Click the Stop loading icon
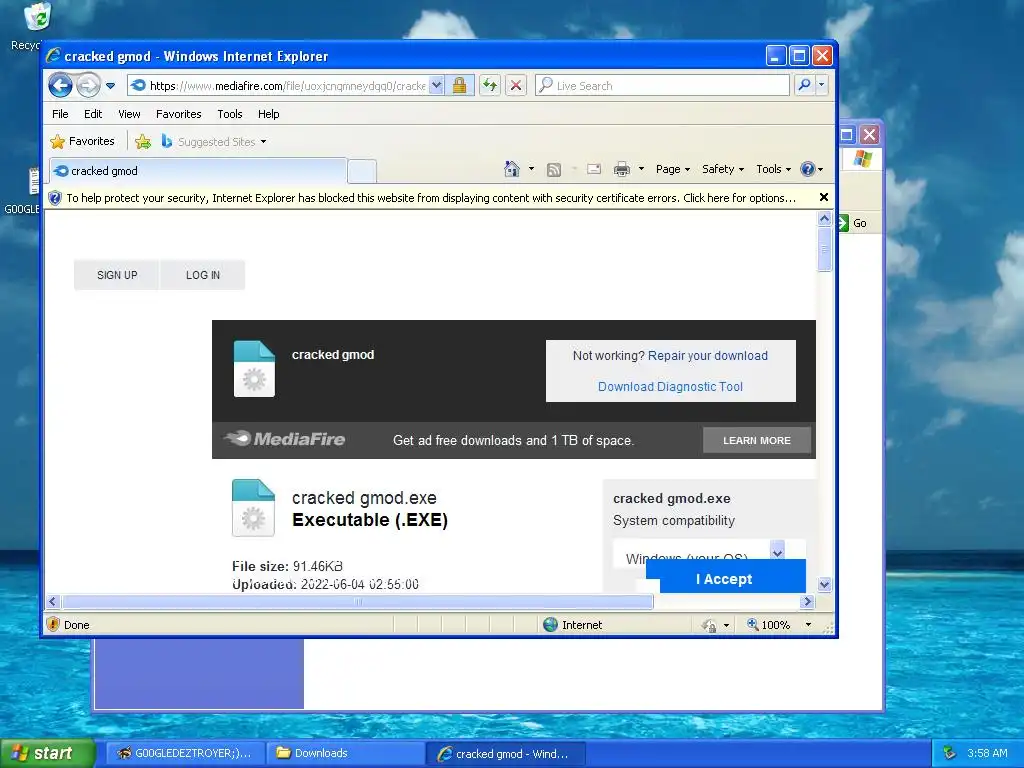This screenshot has width=1024, height=768. (516, 86)
